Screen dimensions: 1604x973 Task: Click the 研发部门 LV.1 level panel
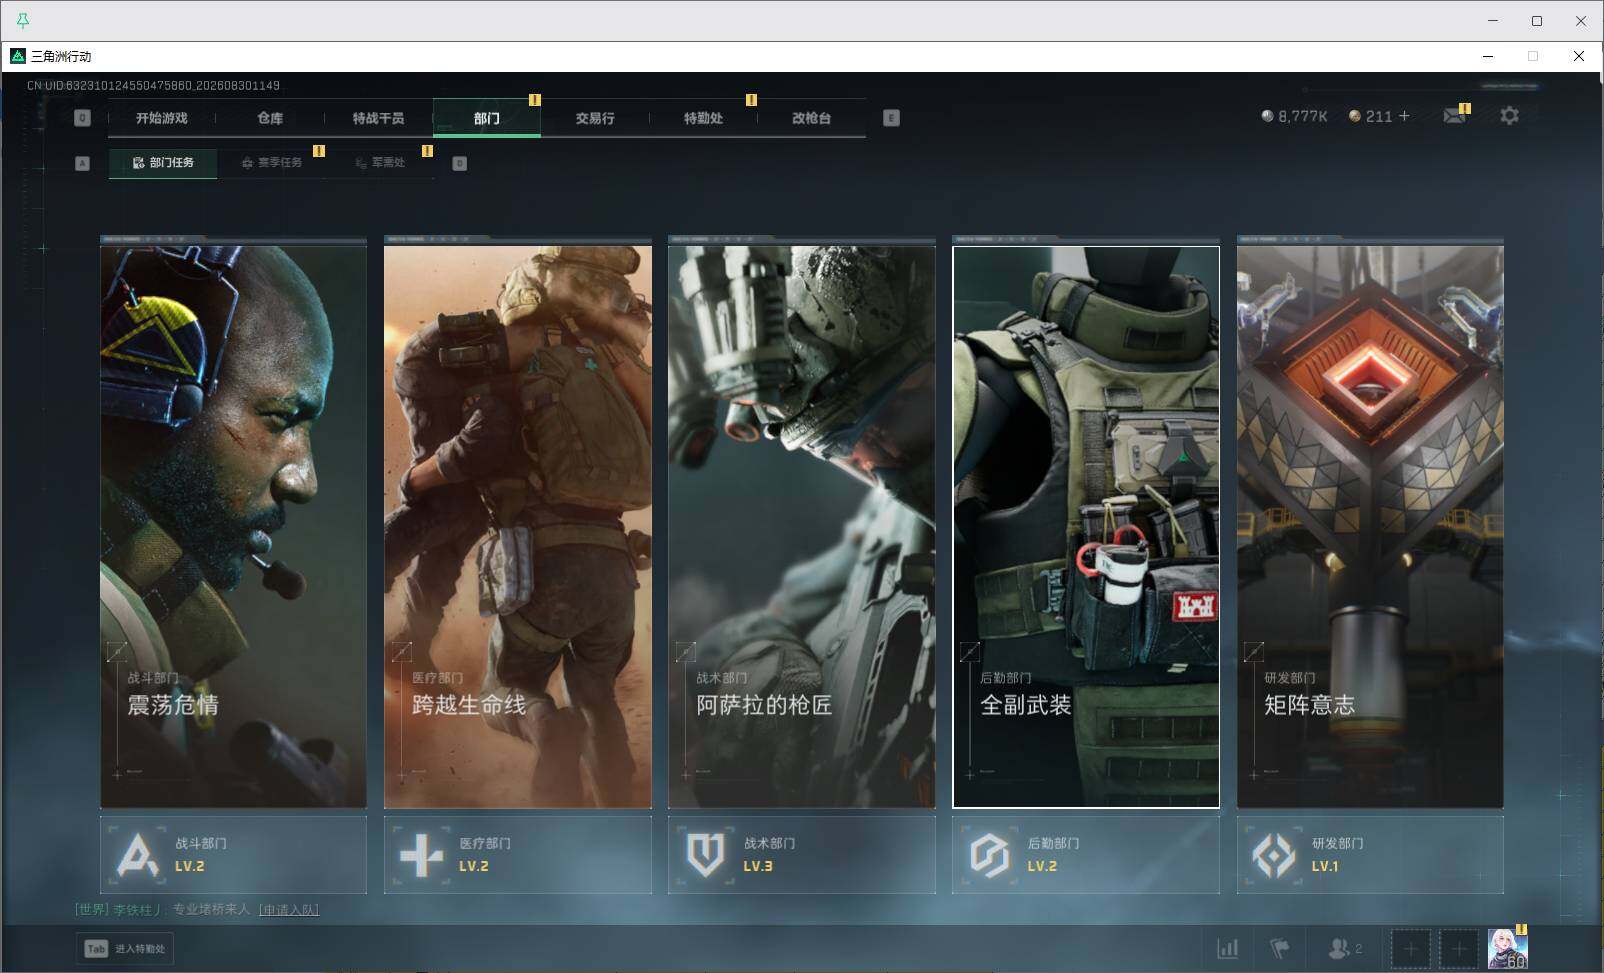click(1370, 855)
